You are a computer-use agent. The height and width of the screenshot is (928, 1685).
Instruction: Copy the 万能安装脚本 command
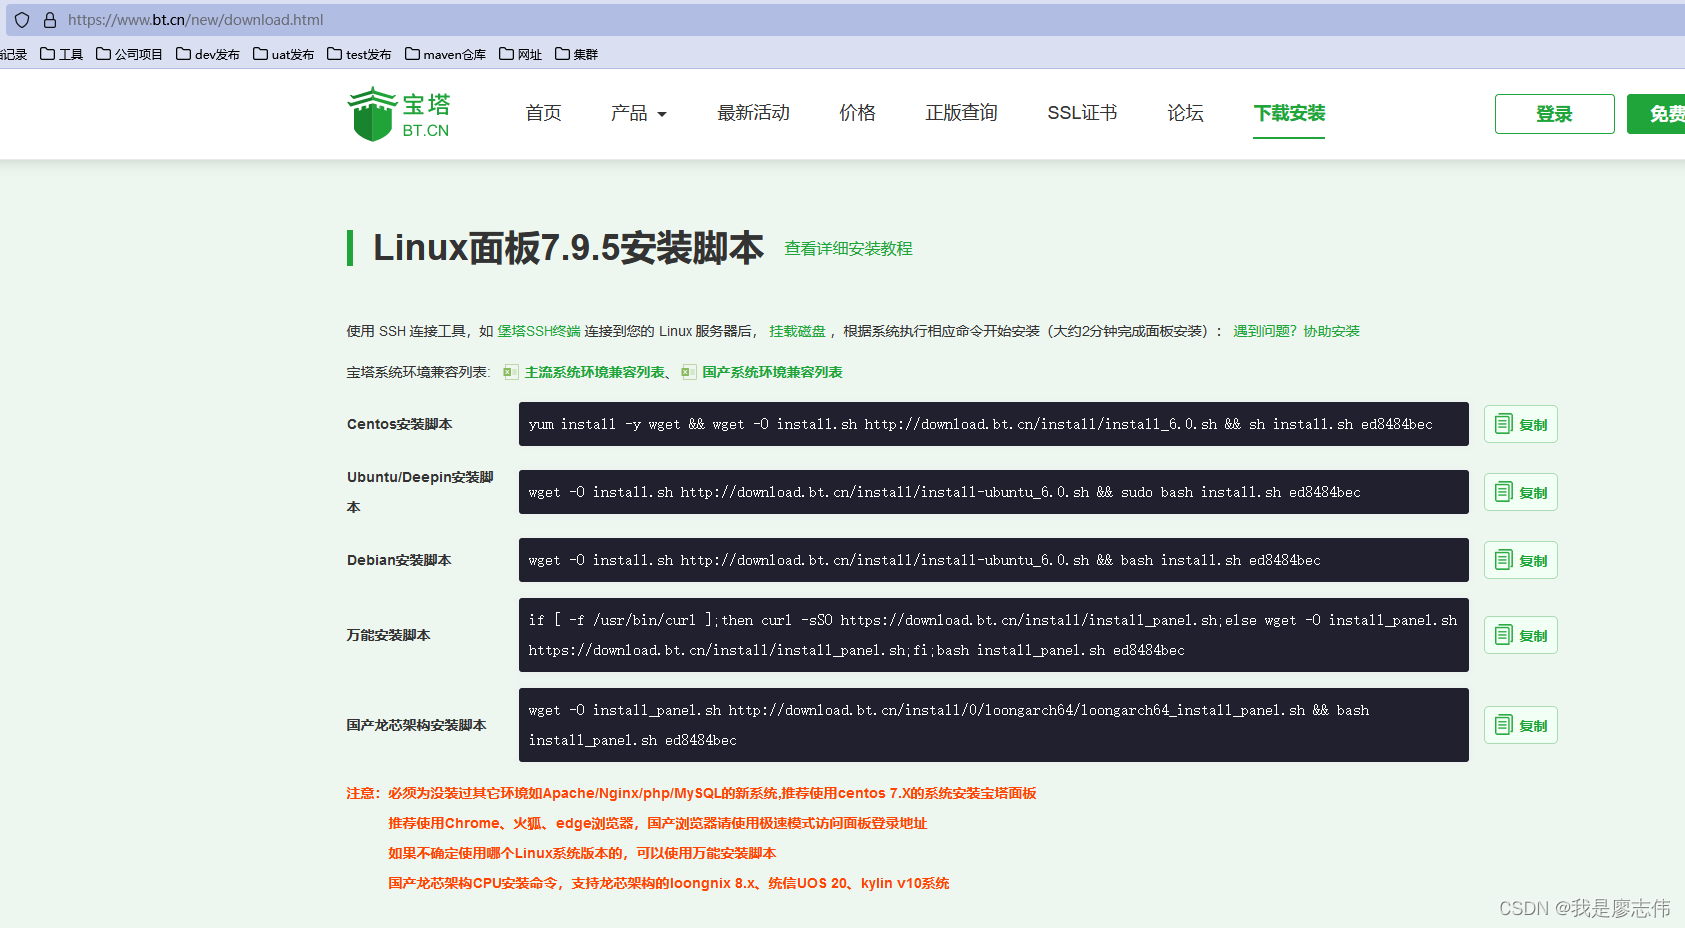[x=1521, y=635]
